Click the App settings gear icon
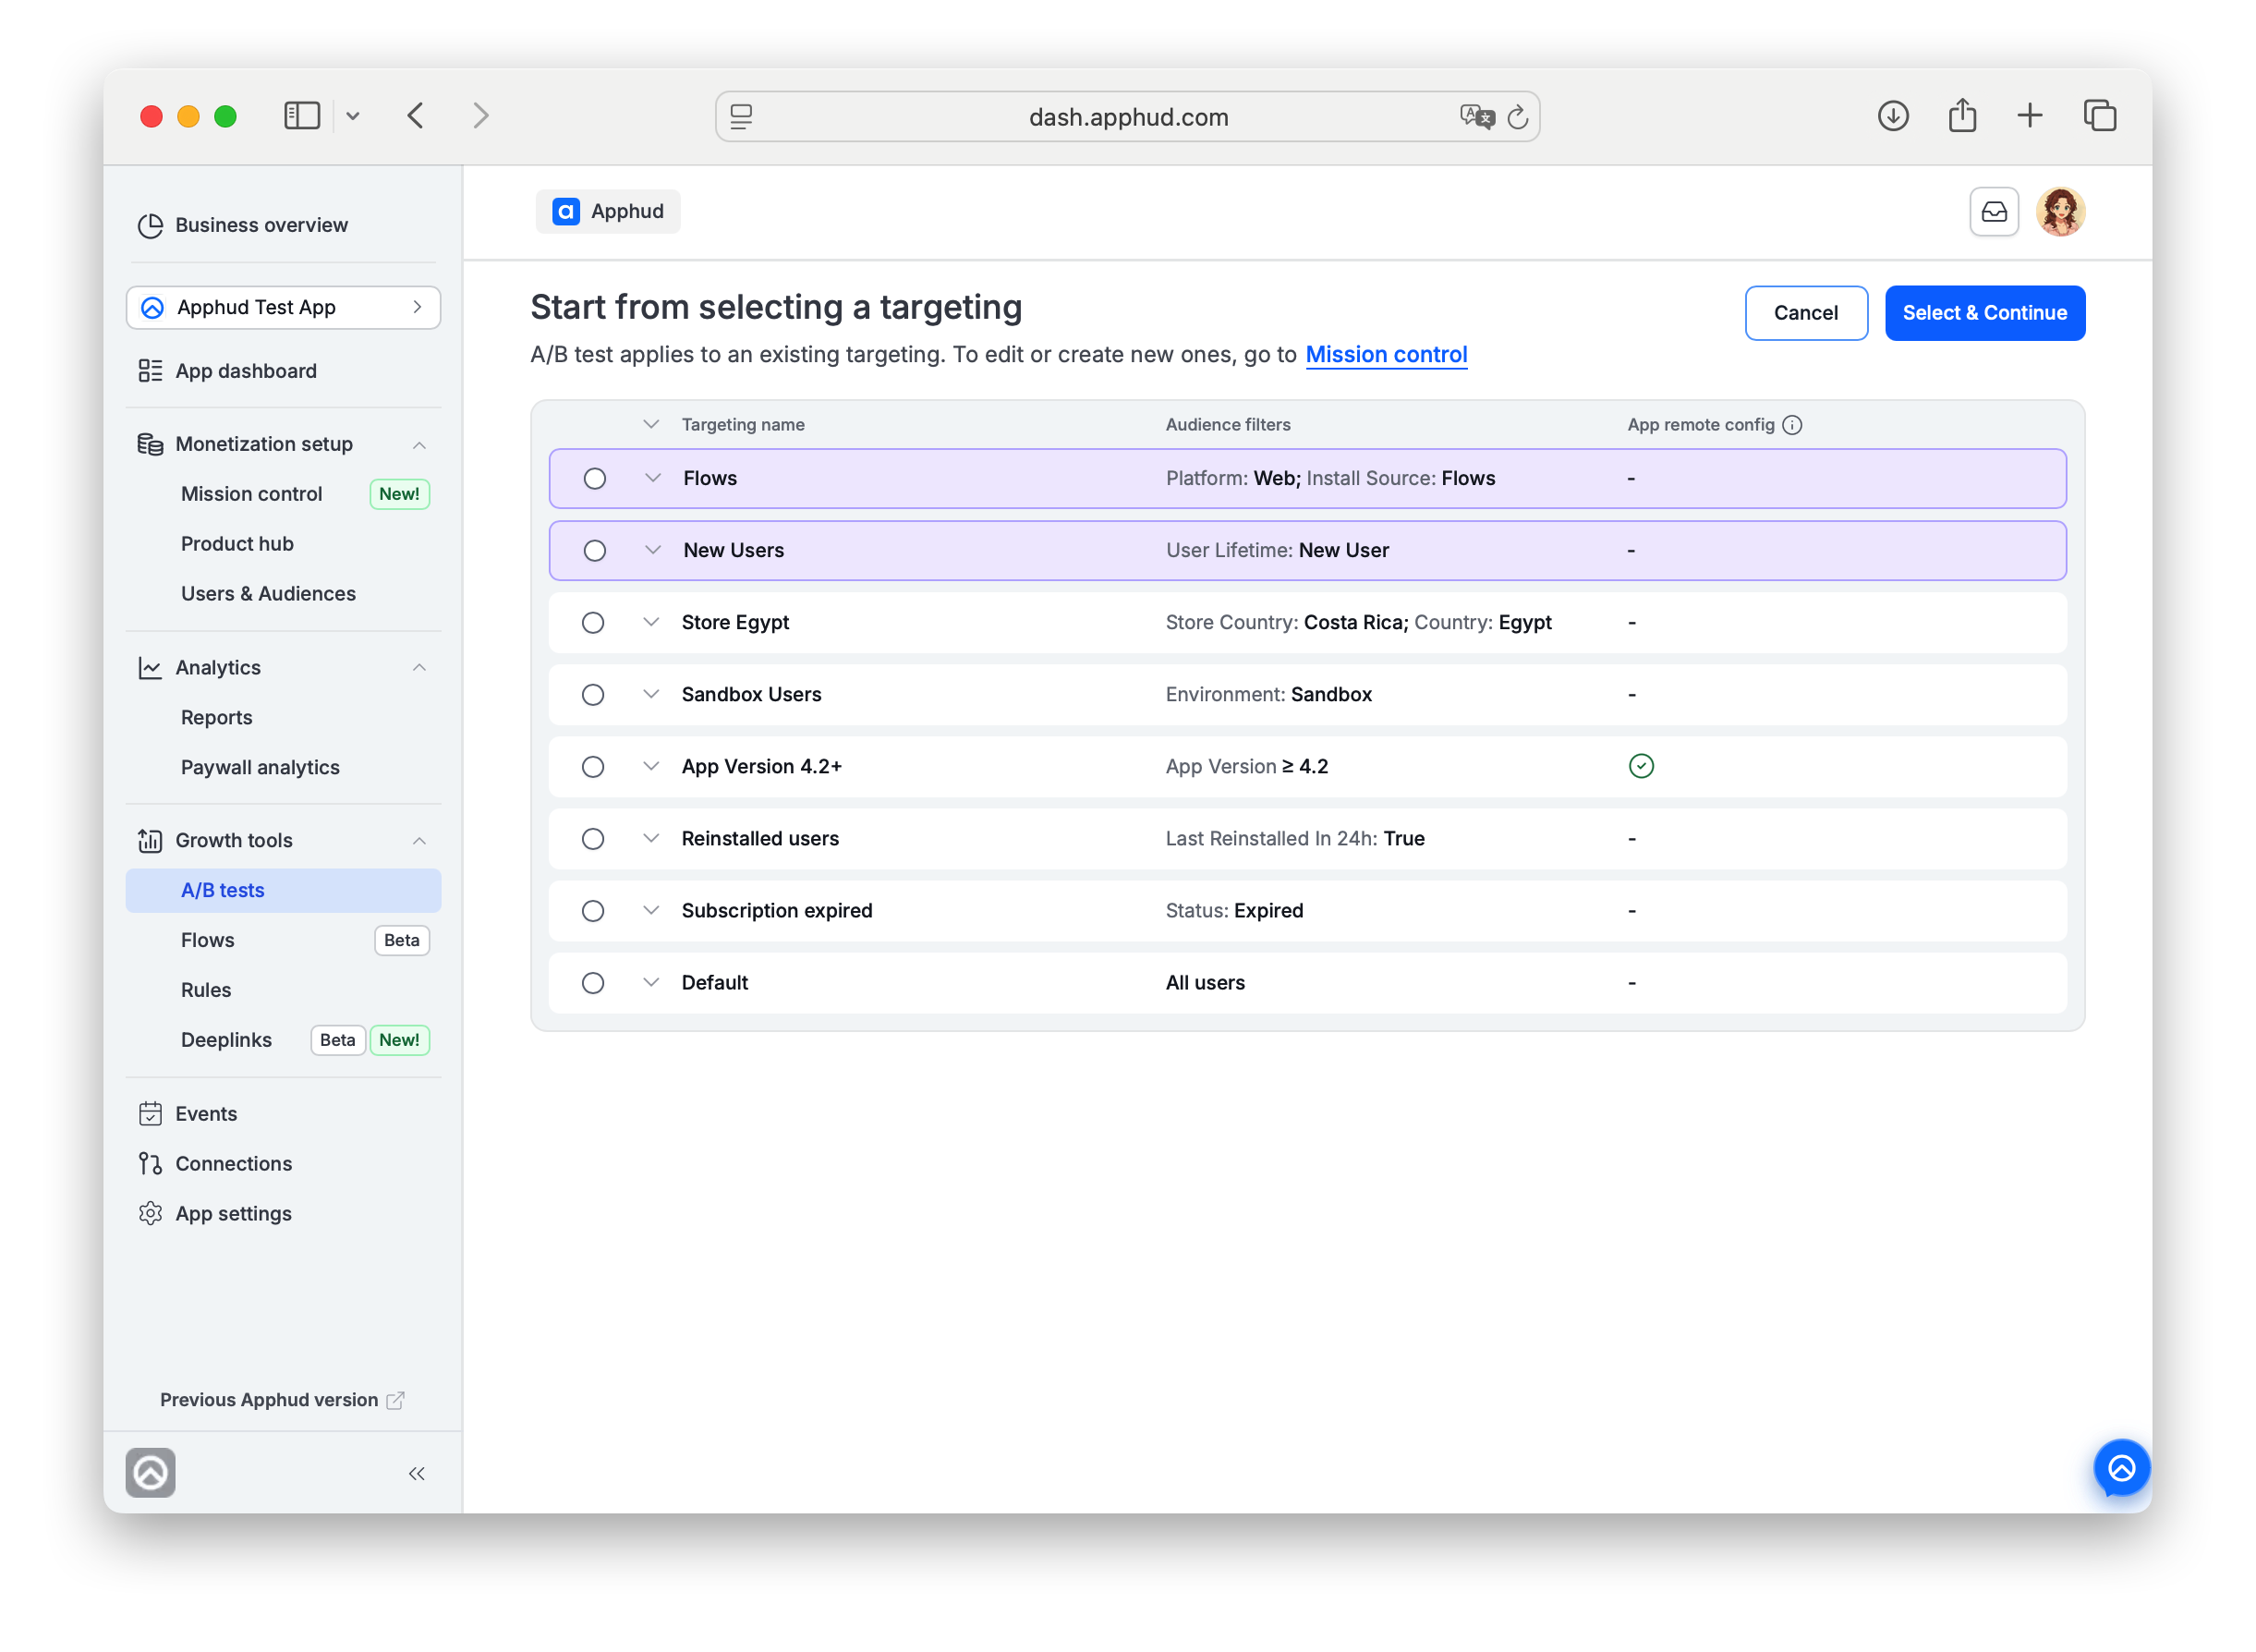The height and width of the screenshot is (1652, 2256). click(150, 1214)
